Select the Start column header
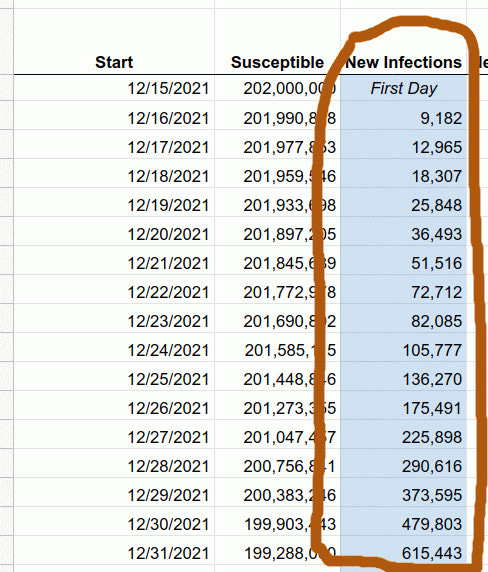Image resolution: width=488 pixels, height=572 pixels. [x=114, y=62]
